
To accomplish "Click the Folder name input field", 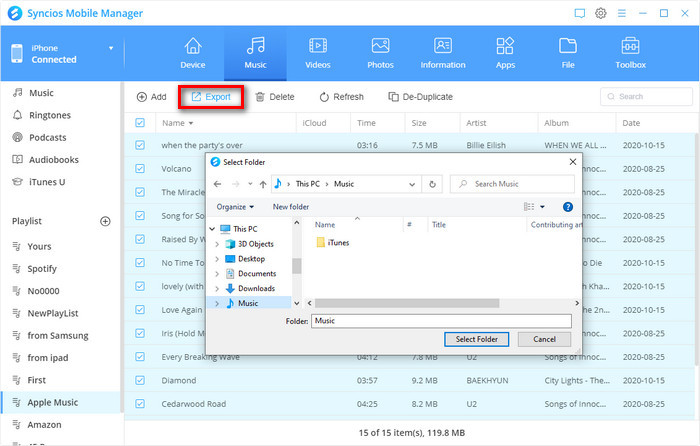I will coord(440,321).
